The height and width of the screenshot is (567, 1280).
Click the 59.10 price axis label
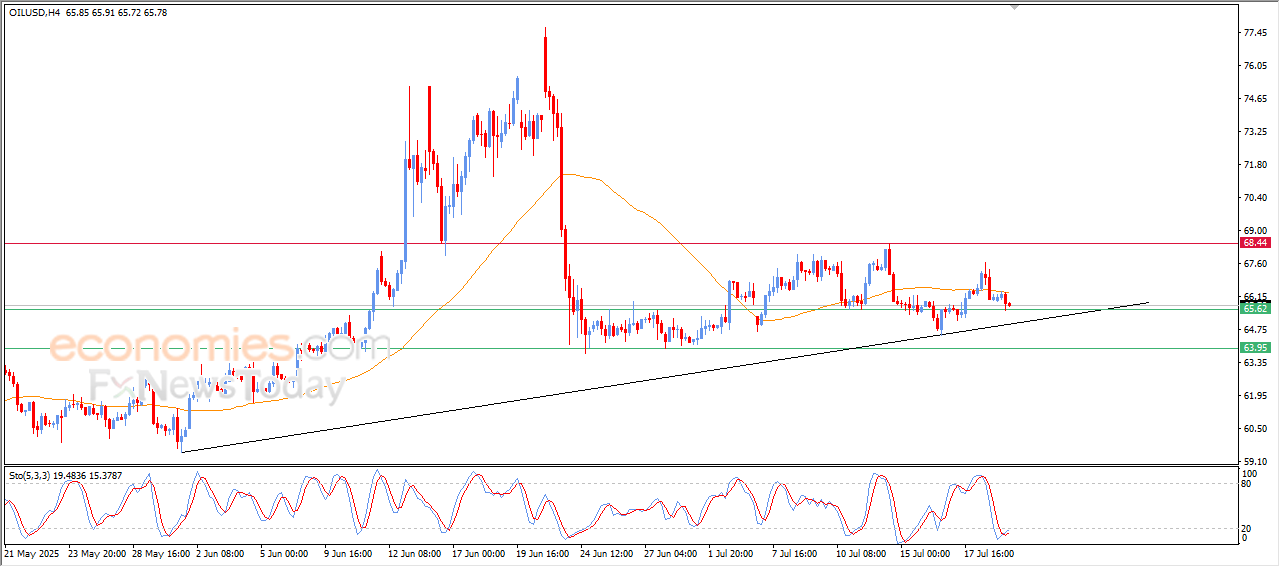[1256, 462]
